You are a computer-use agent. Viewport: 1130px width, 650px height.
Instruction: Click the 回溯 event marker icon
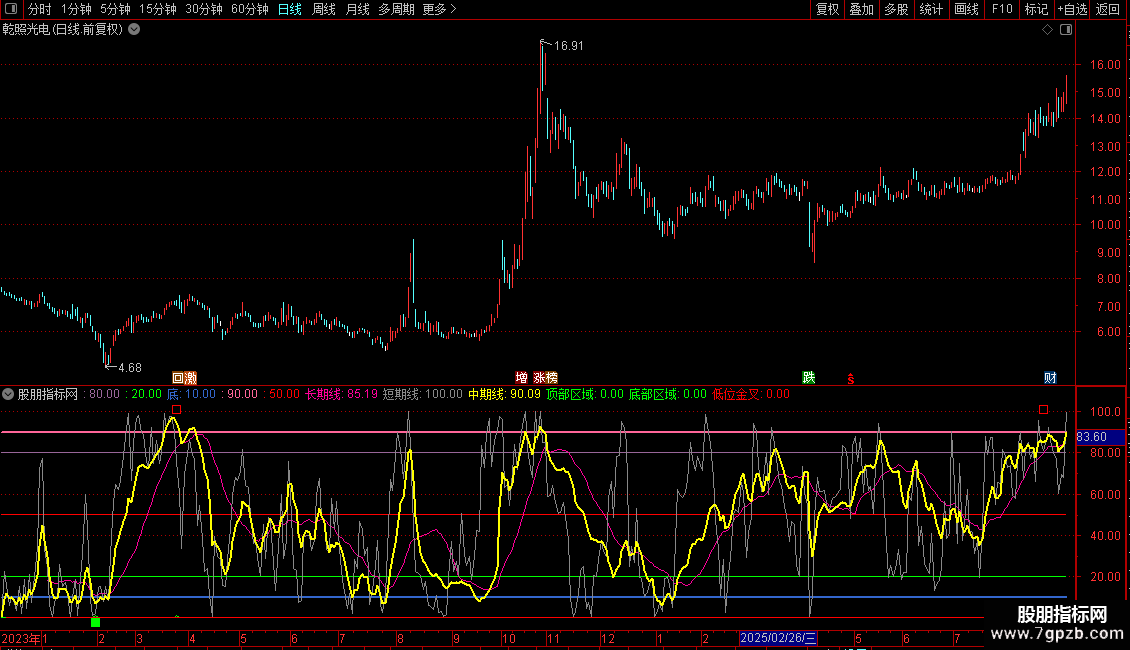click(184, 378)
